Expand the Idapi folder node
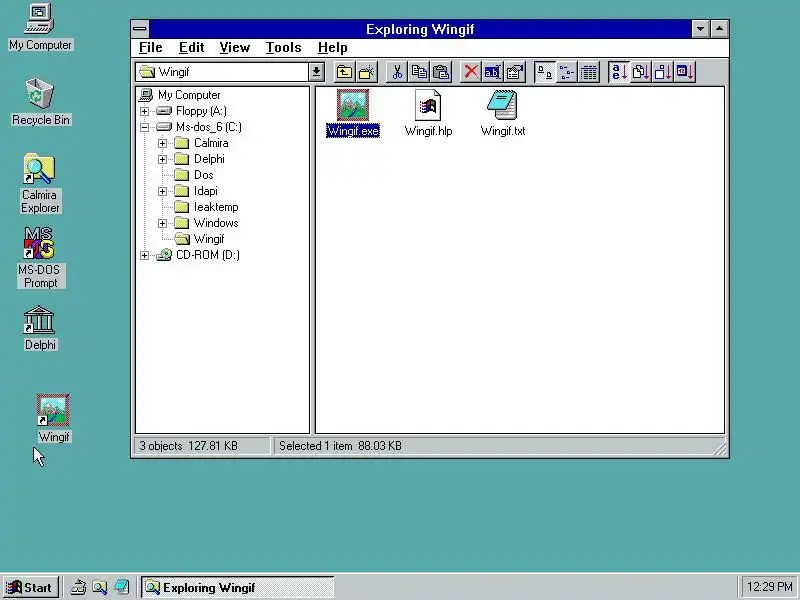The height and width of the screenshot is (600, 800). click(162, 191)
